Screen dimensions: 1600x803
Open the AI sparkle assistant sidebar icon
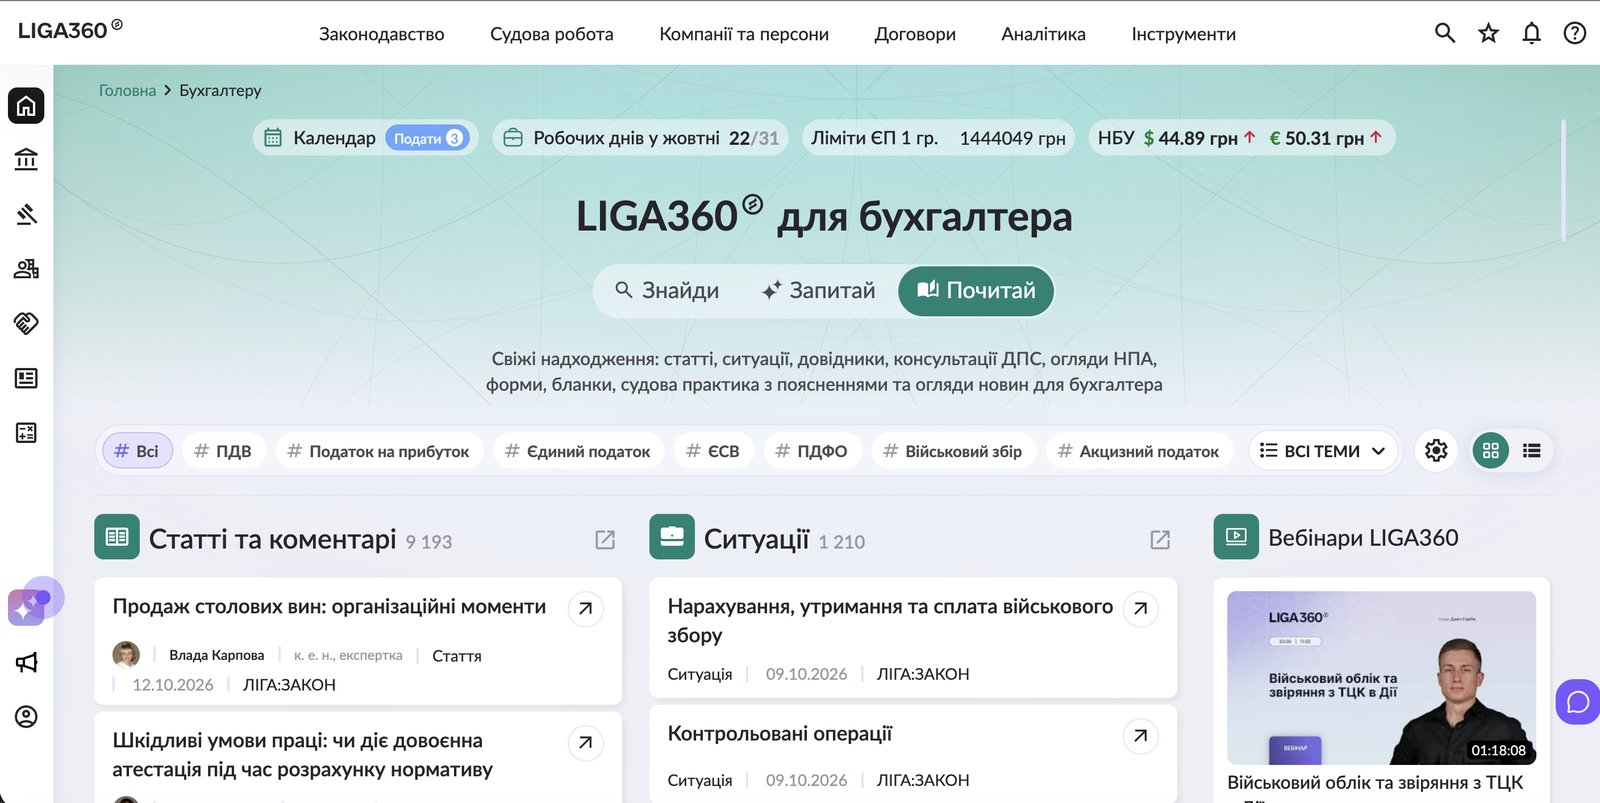click(x=27, y=606)
